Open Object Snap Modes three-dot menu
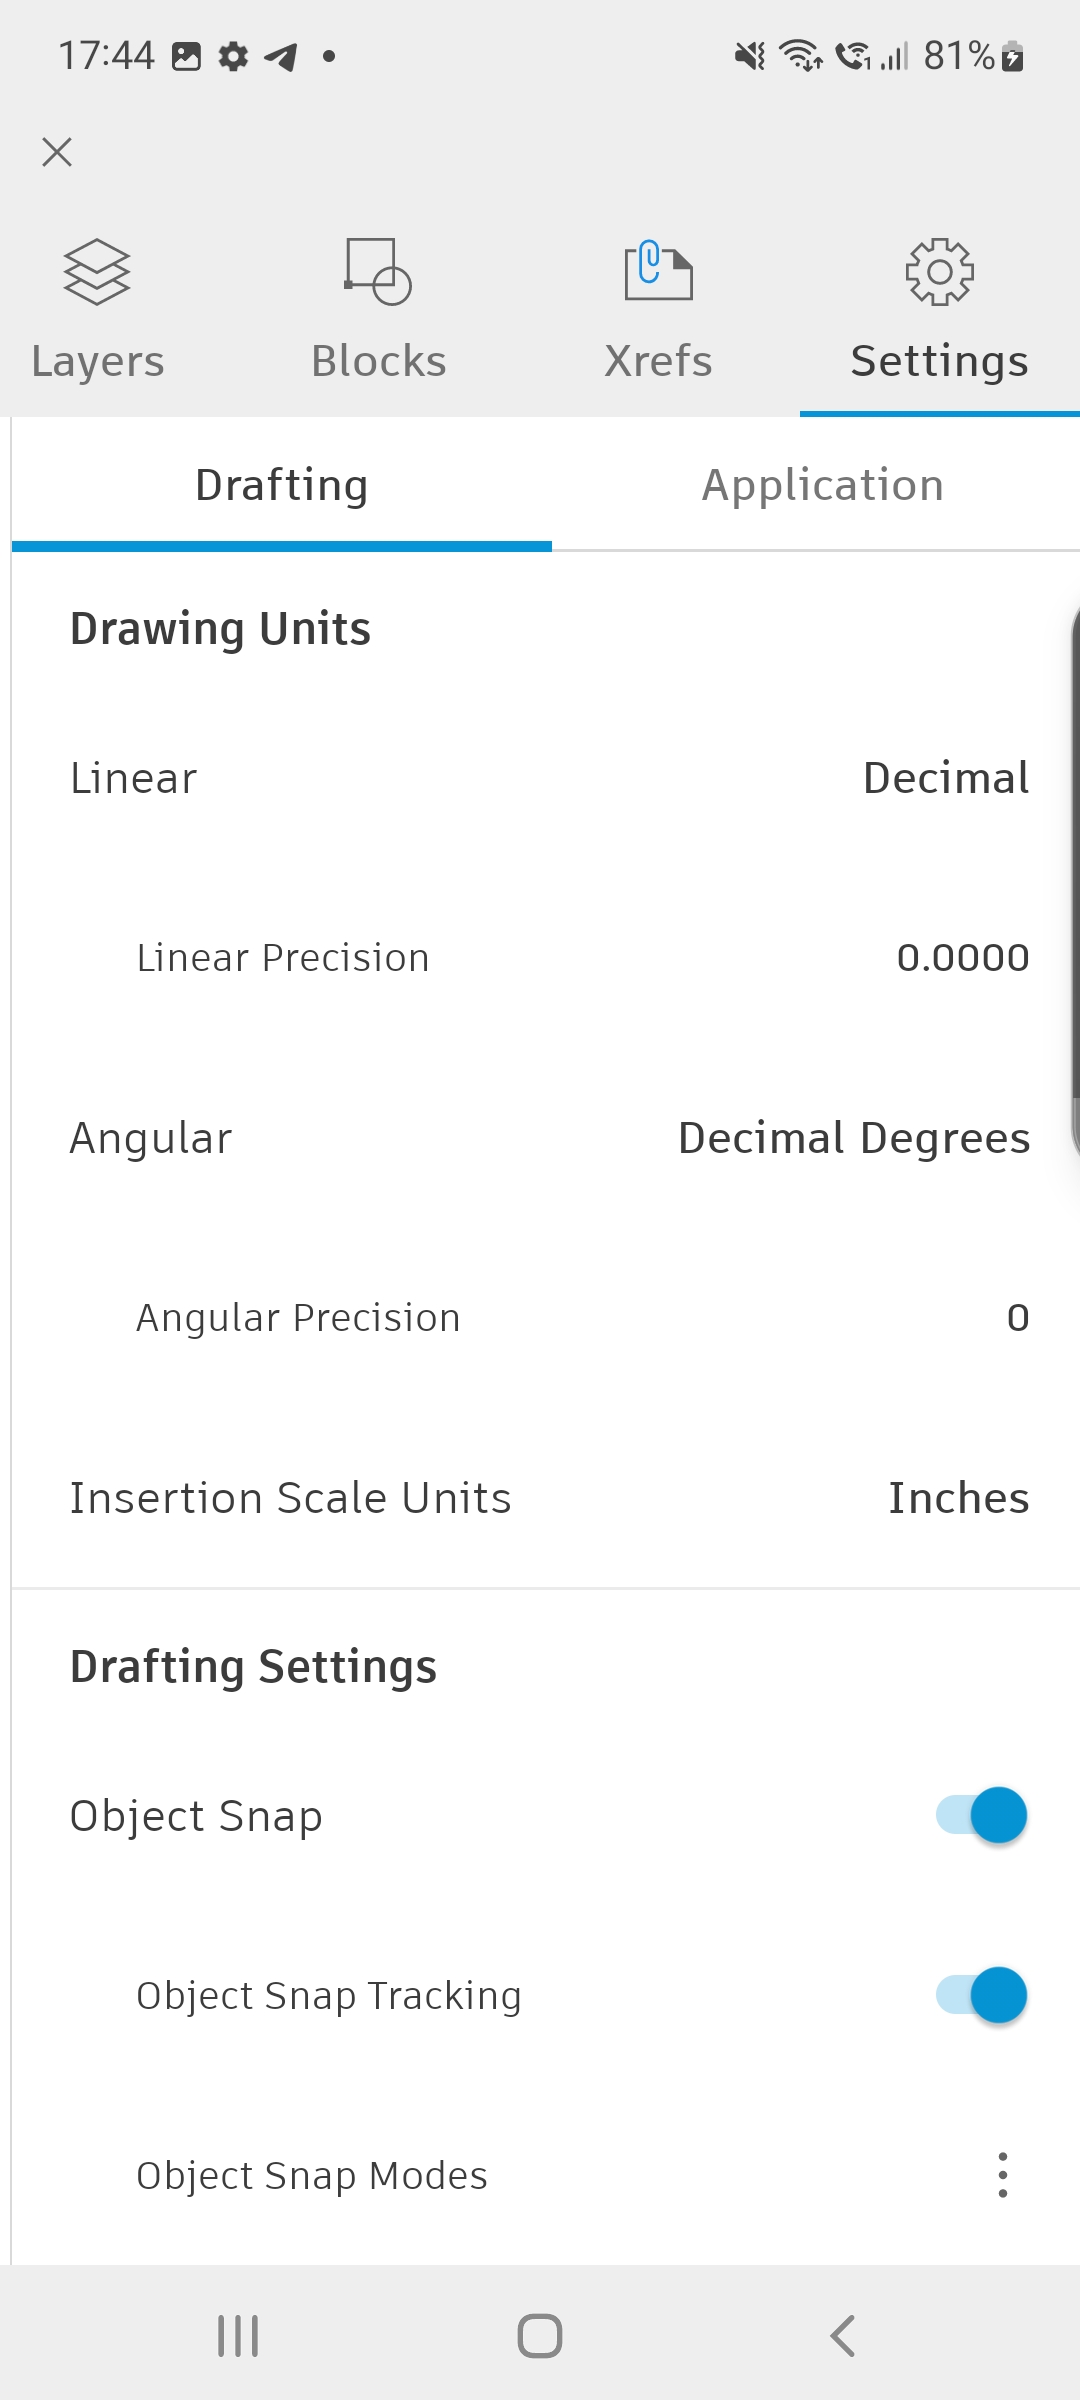Viewport: 1080px width, 2400px height. [1002, 2175]
